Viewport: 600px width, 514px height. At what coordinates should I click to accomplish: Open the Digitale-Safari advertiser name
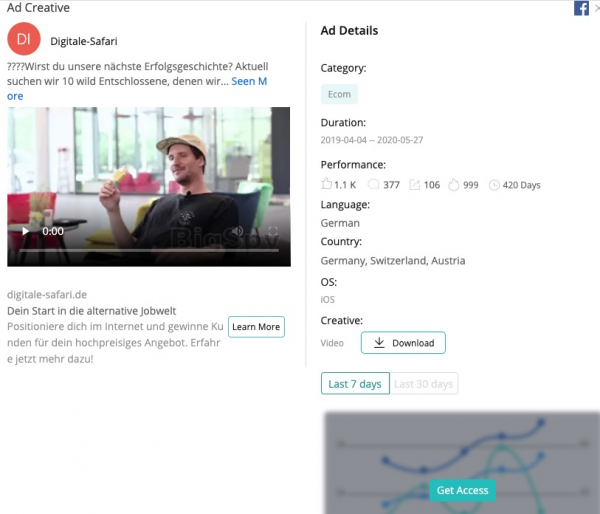click(x=84, y=42)
